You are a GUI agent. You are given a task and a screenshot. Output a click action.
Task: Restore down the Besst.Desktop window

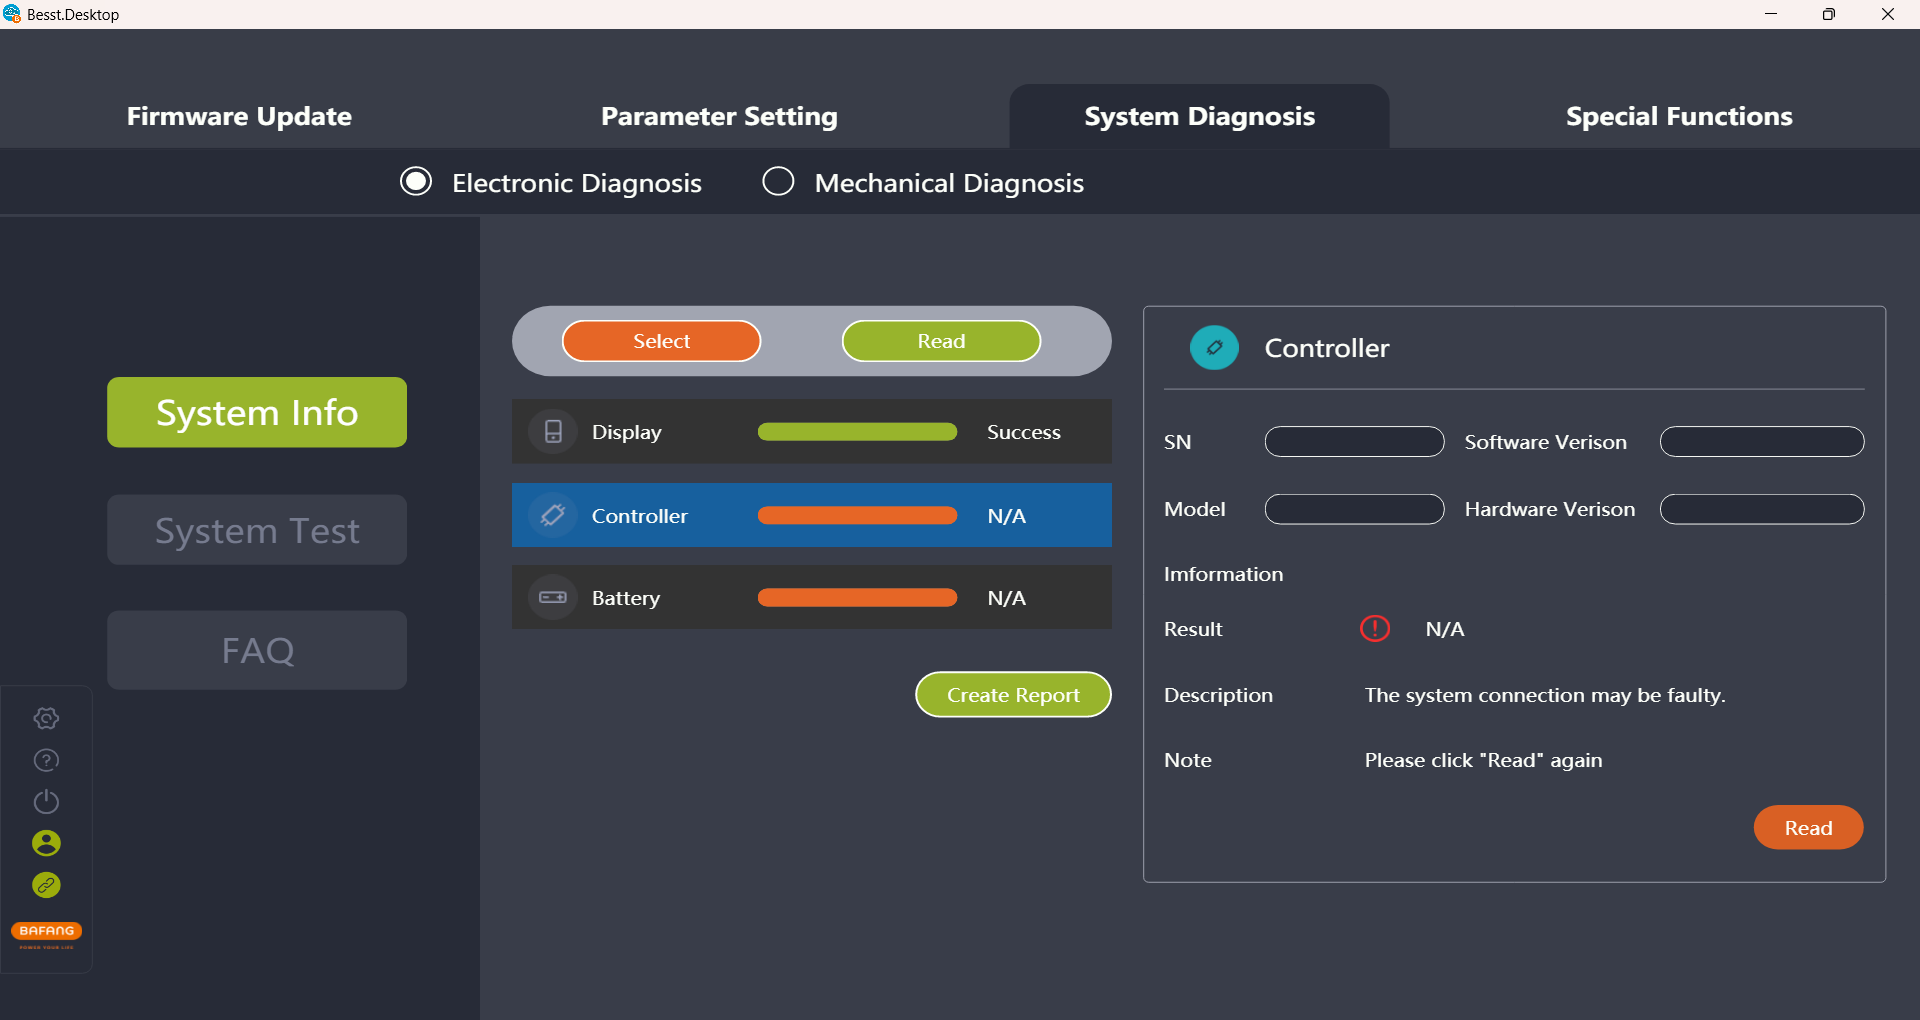1829,14
